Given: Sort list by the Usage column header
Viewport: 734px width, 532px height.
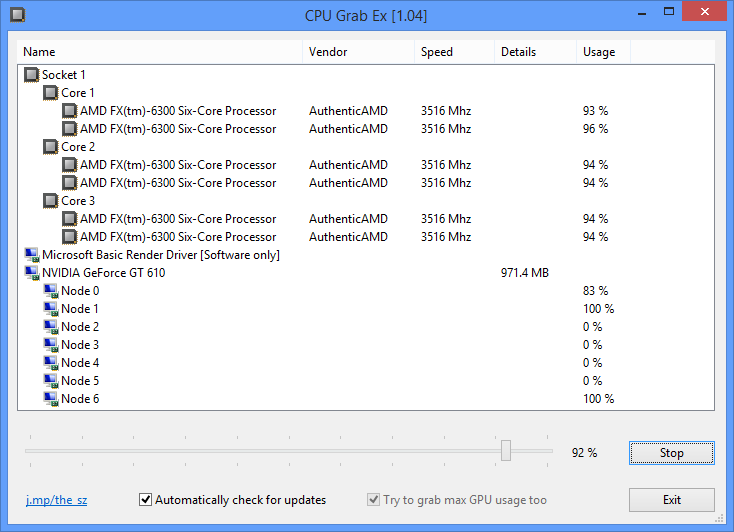Looking at the screenshot, I should point(603,52).
